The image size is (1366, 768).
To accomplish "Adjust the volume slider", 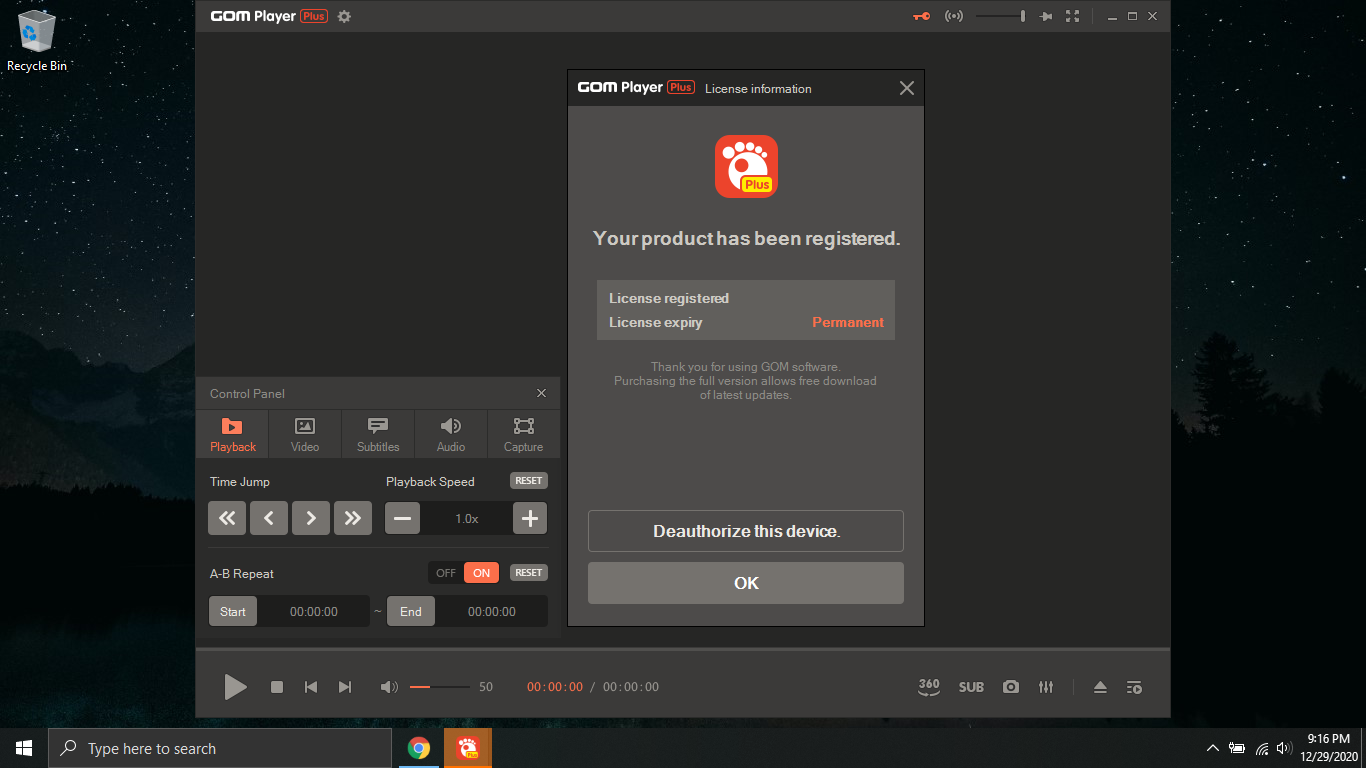I will point(438,687).
